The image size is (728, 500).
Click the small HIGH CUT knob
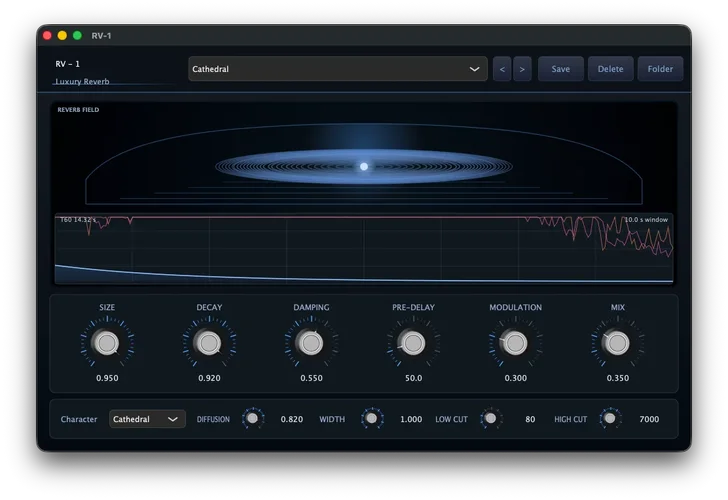(x=610, y=418)
